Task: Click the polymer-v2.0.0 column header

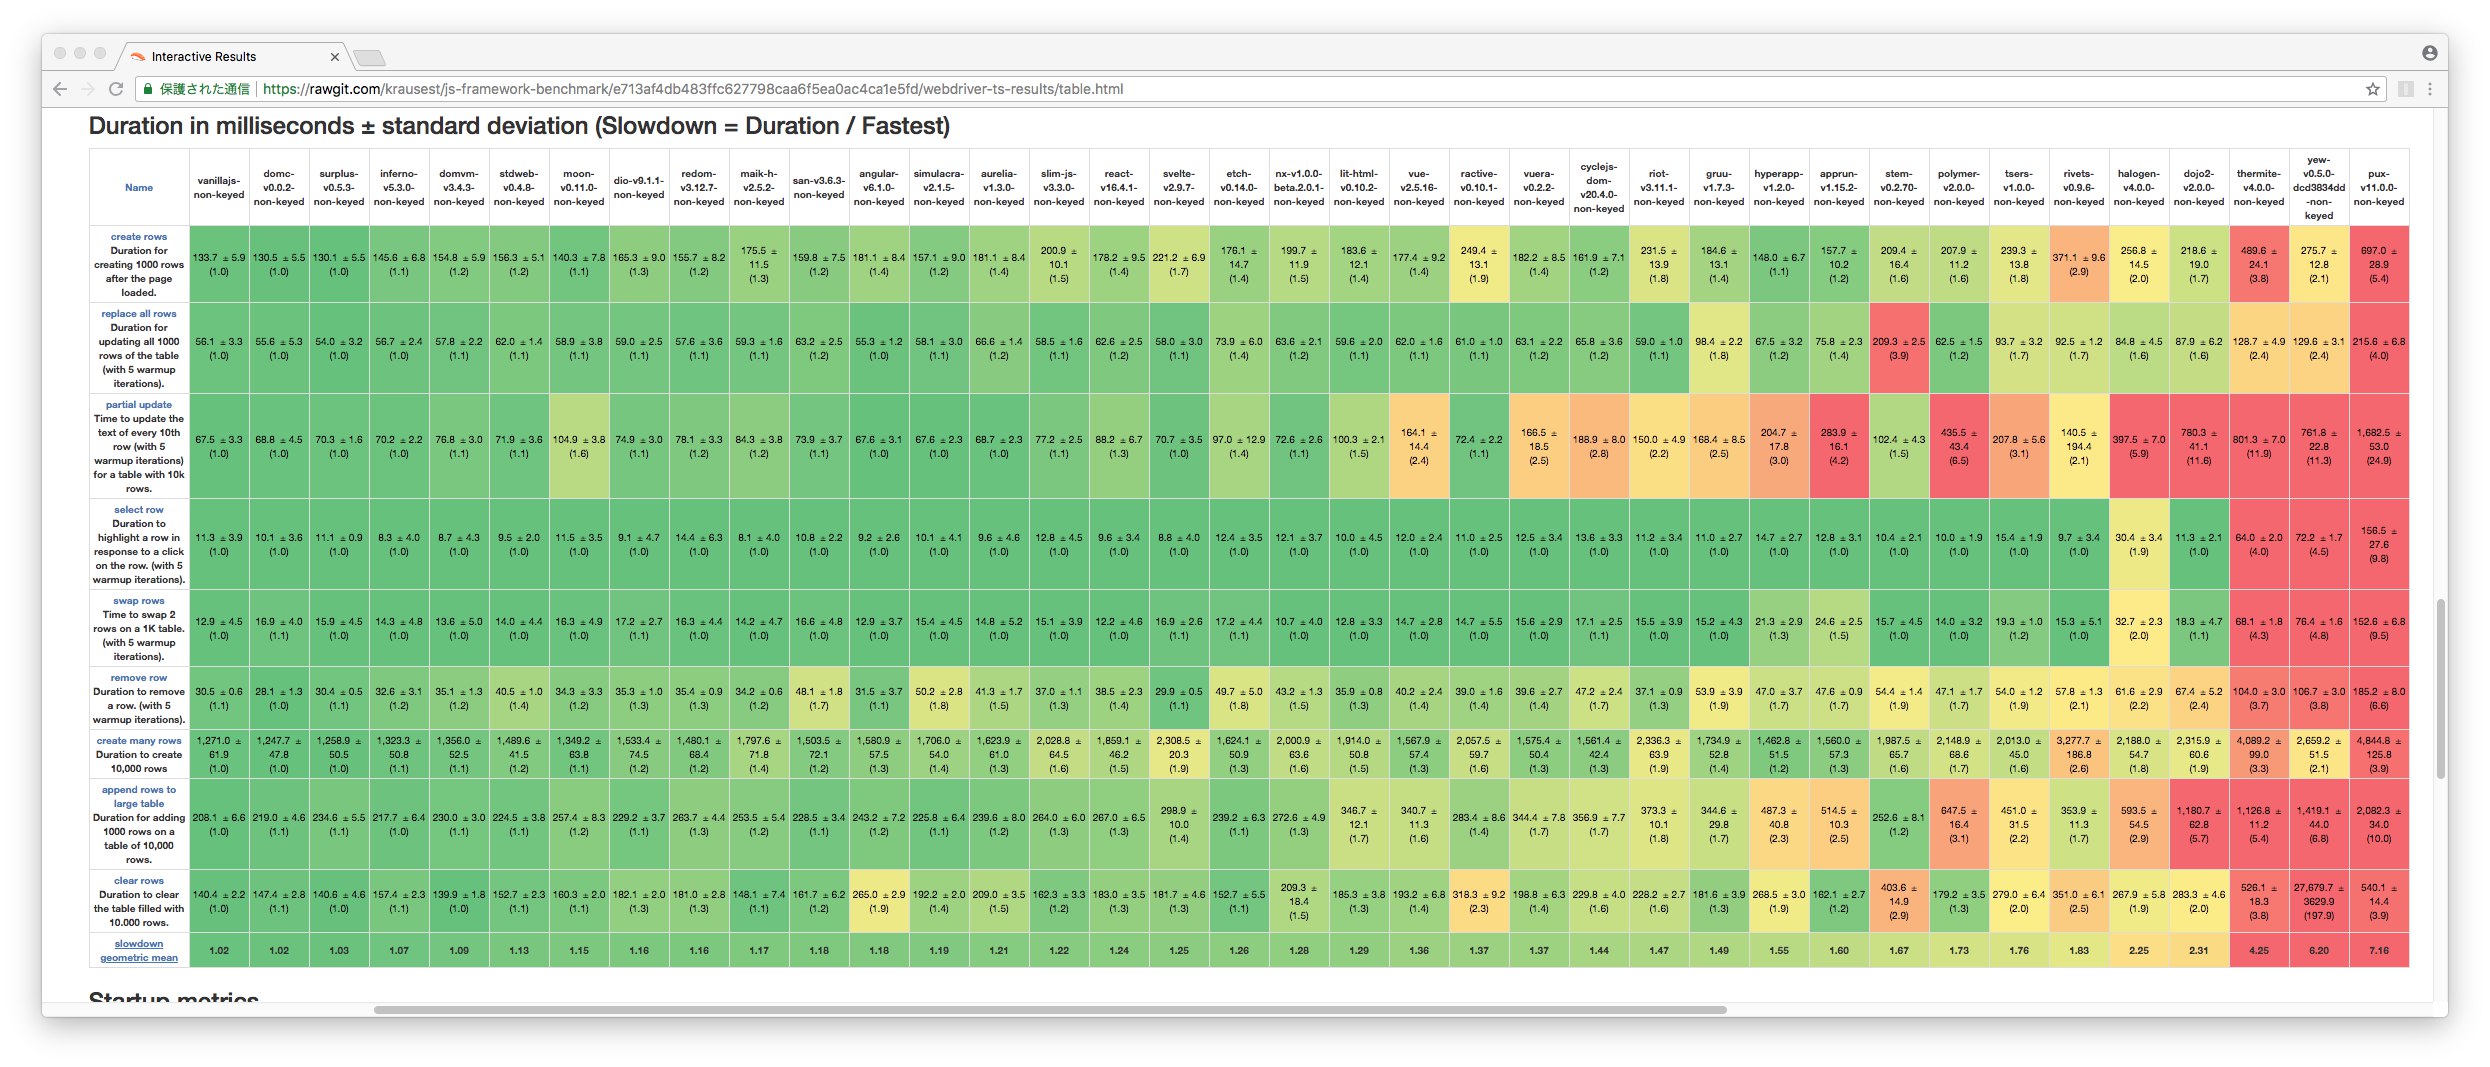Action: click(x=1959, y=188)
